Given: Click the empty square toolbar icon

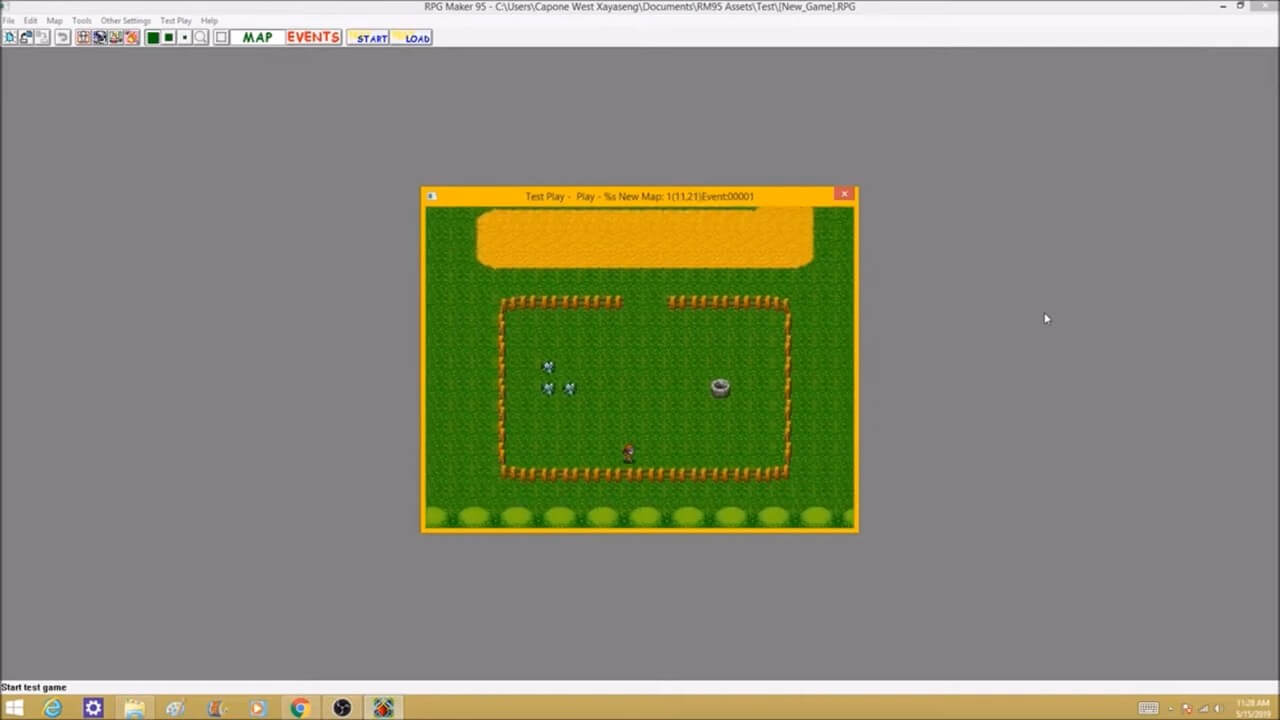Looking at the screenshot, I should point(221,37).
